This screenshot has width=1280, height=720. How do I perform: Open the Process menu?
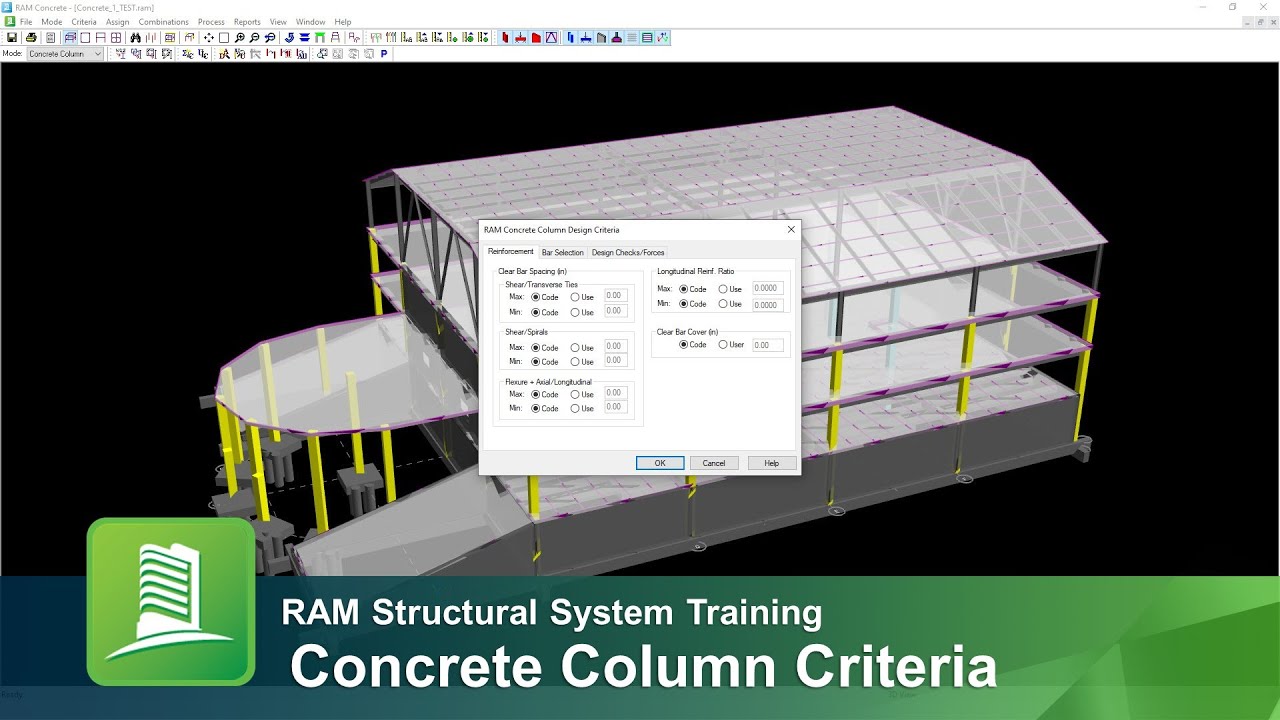(211, 22)
